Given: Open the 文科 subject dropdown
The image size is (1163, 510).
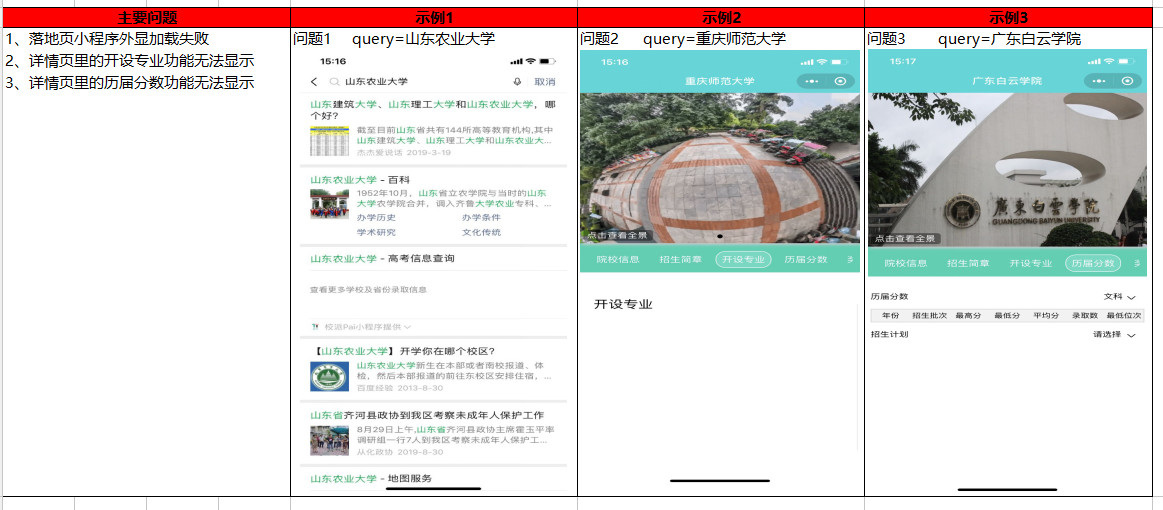Looking at the screenshot, I should [x=1120, y=297].
